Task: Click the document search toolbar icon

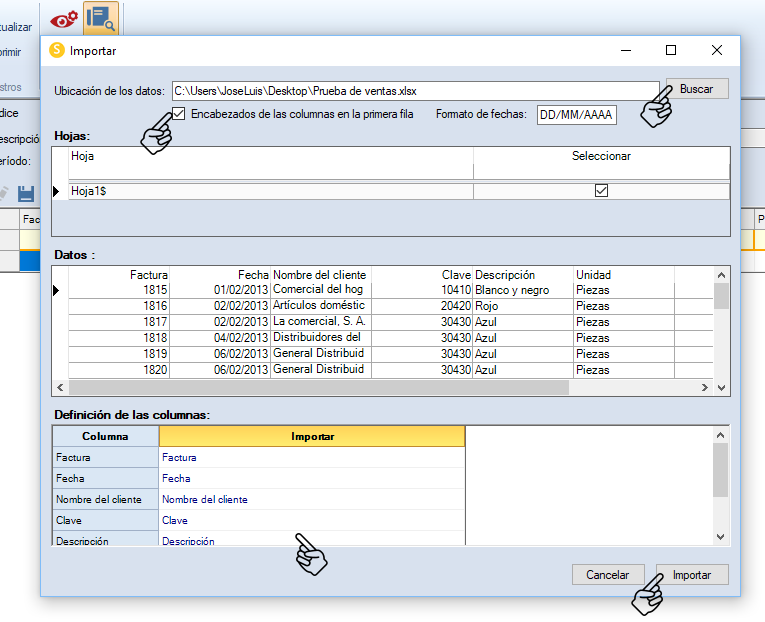Action: [100, 17]
